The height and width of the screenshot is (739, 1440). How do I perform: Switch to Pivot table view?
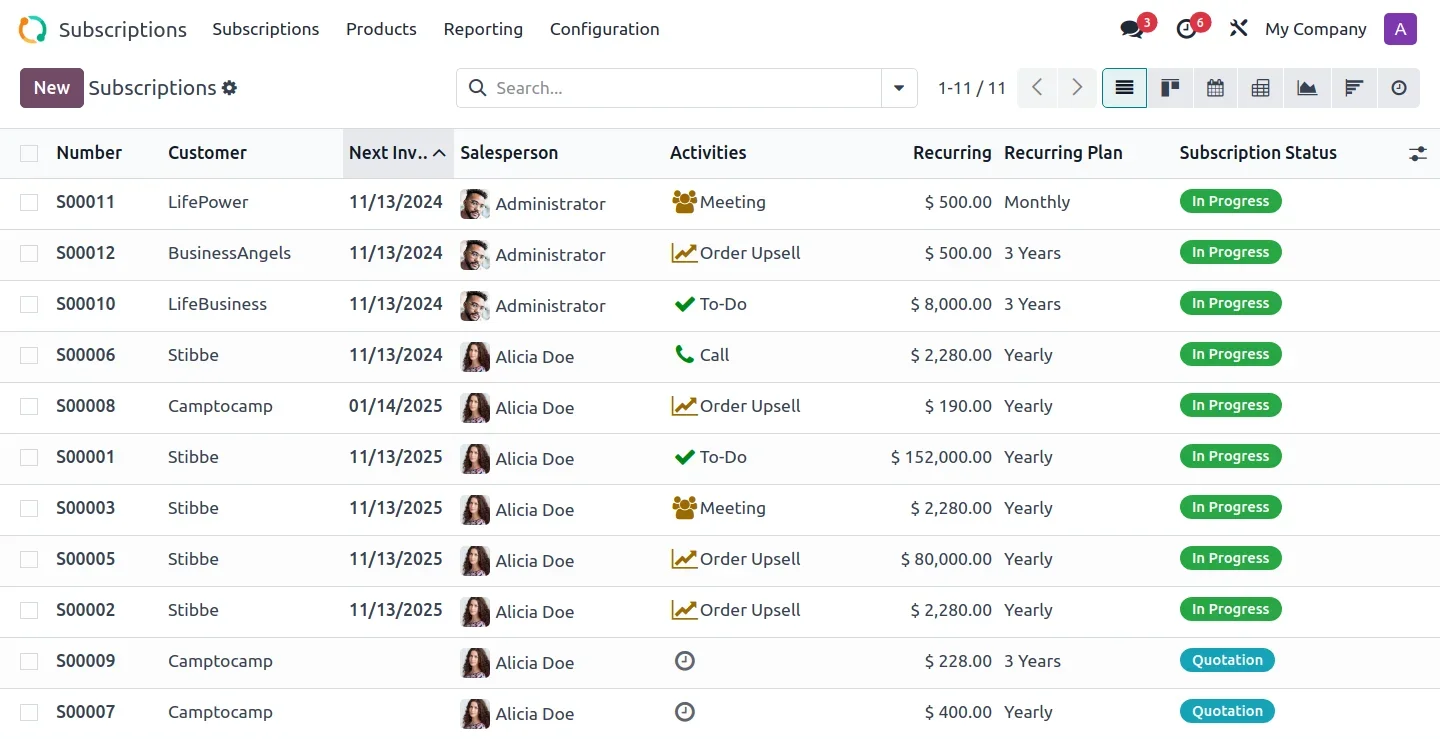1260,88
